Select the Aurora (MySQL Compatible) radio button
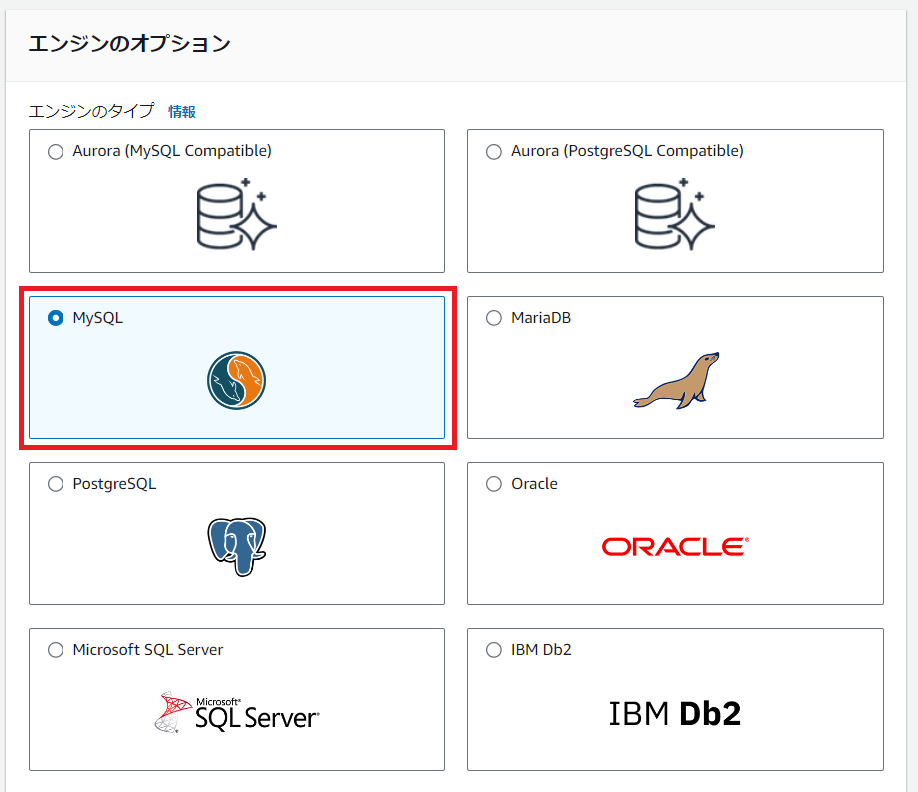The height and width of the screenshot is (792, 918). [x=55, y=152]
